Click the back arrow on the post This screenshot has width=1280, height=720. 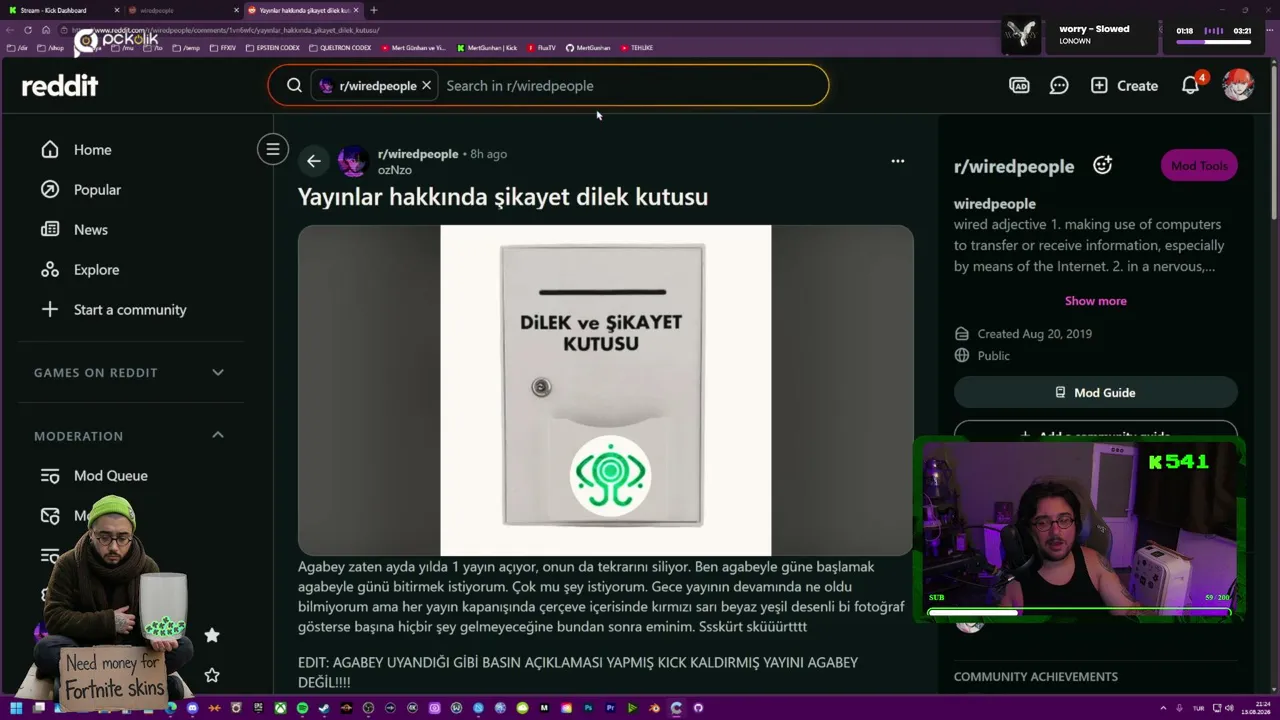click(314, 161)
